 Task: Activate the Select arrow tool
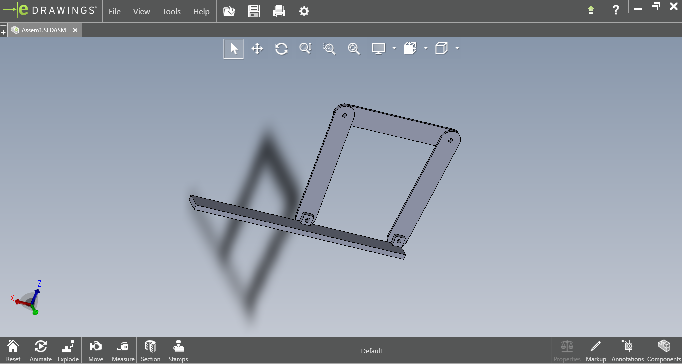click(234, 49)
